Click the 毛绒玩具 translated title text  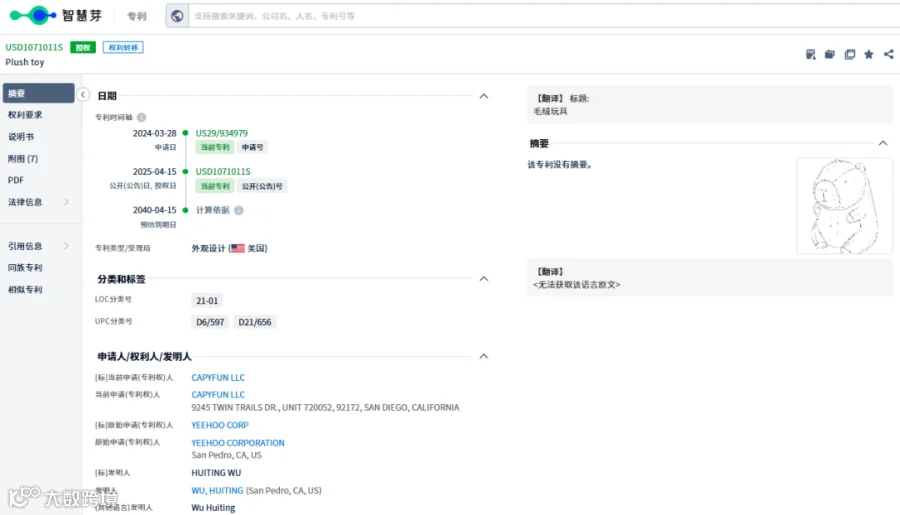pos(550,111)
